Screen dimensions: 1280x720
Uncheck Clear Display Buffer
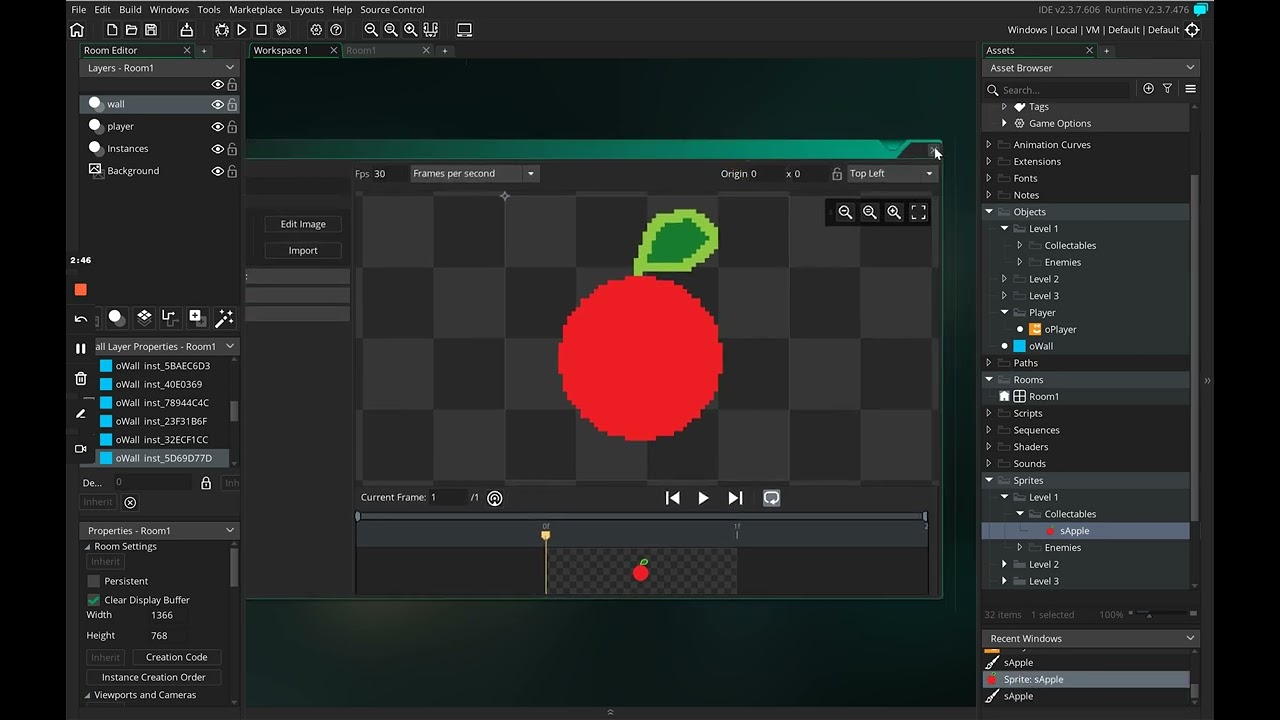[94, 600]
